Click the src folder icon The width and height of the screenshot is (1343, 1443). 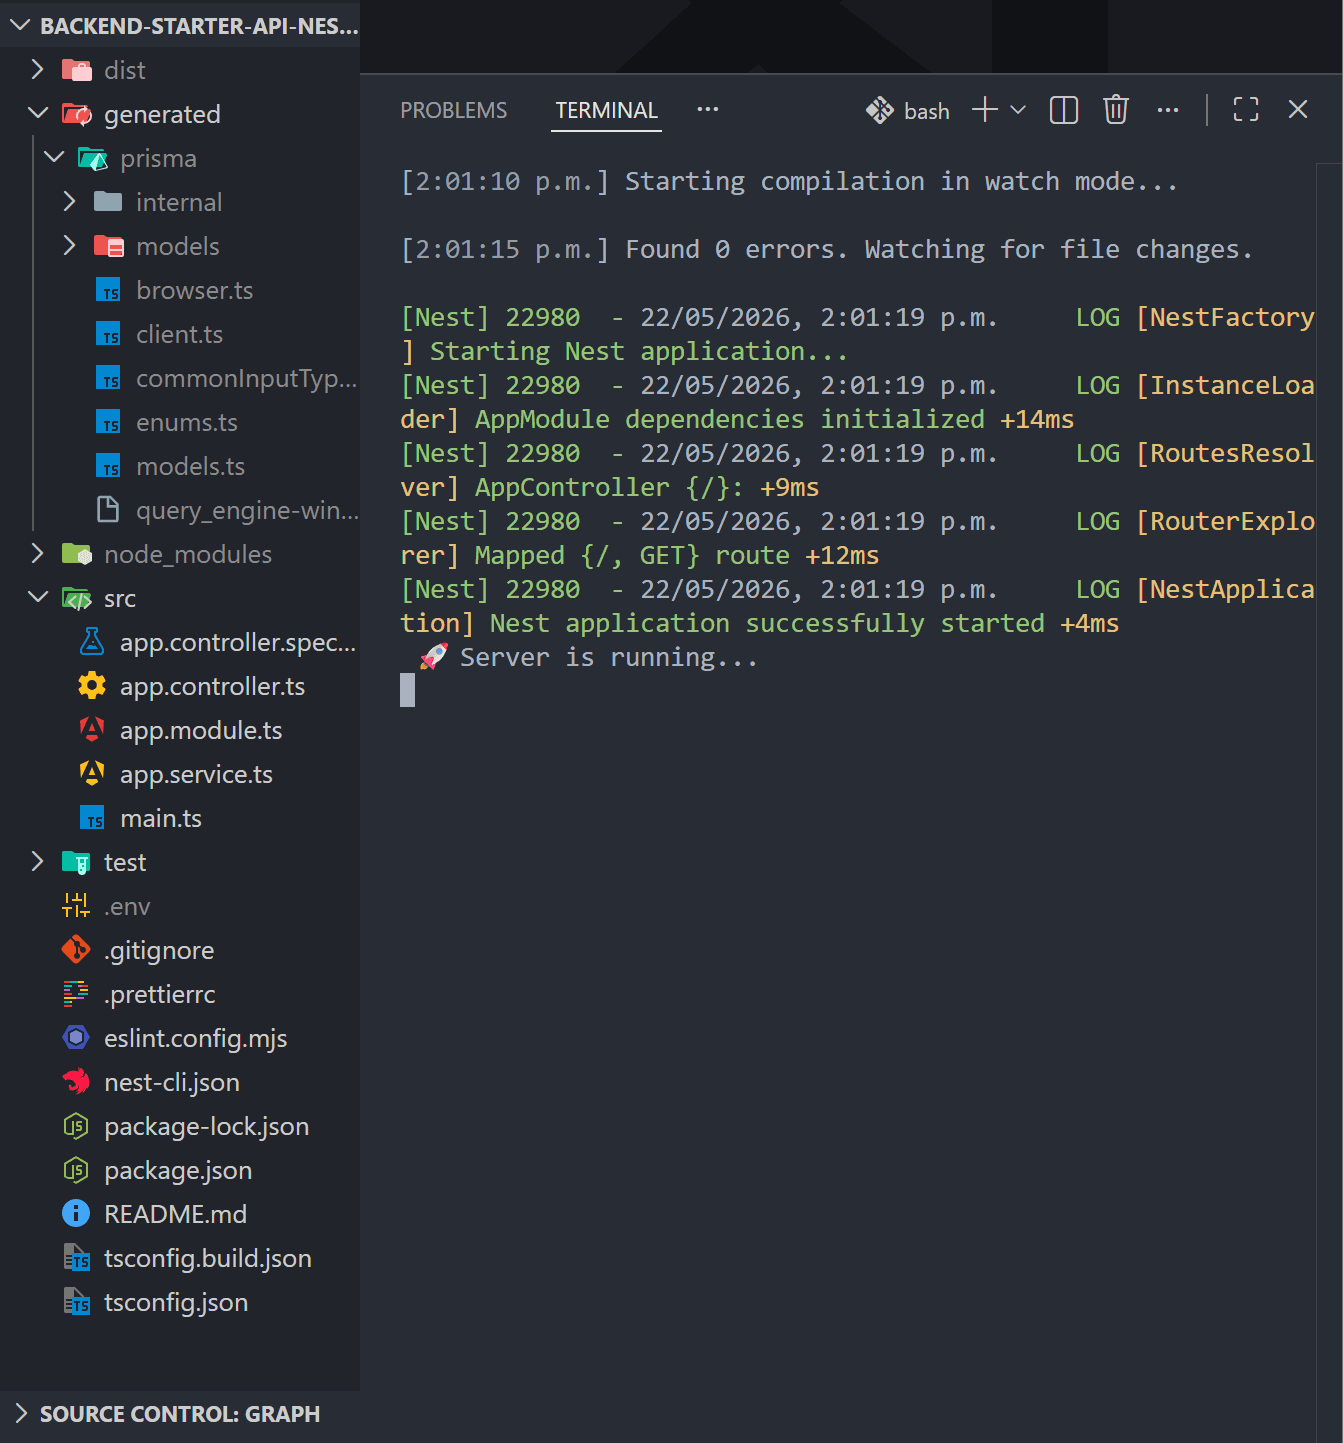[76, 598]
